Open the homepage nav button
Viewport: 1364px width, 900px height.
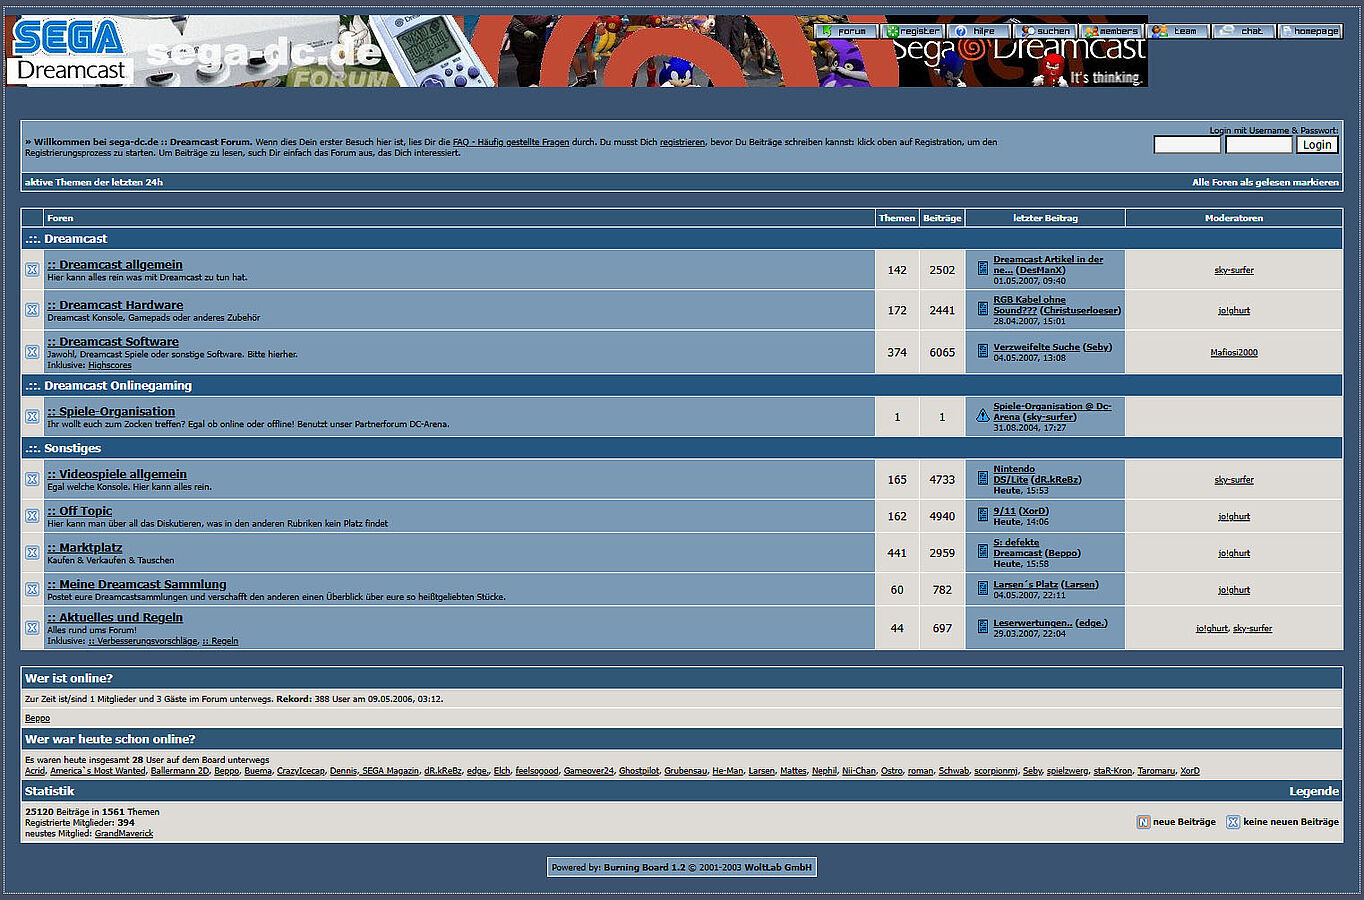click(1310, 31)
